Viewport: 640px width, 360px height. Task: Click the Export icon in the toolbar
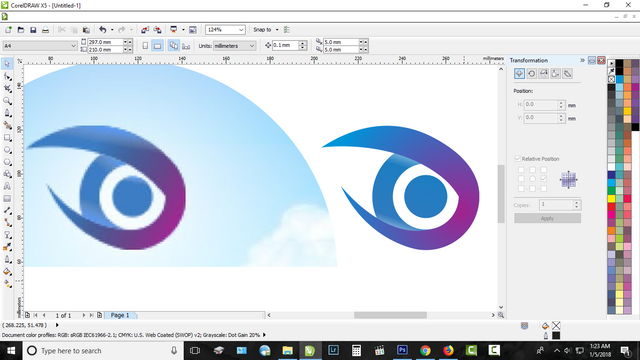coord(157,30)
